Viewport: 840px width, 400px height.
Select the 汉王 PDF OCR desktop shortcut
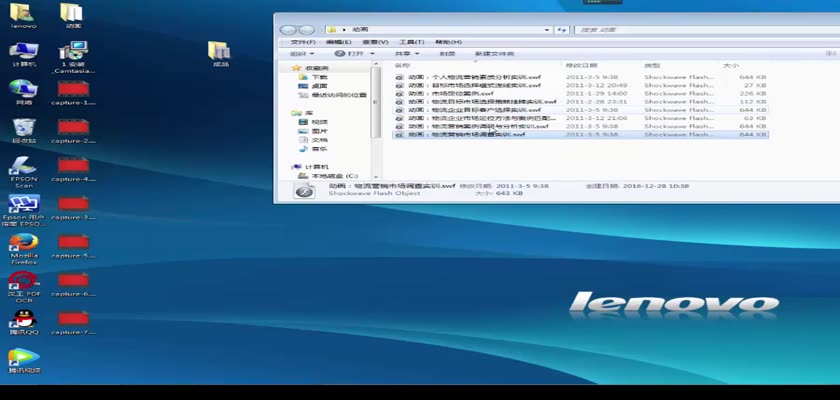pos(24,288)
